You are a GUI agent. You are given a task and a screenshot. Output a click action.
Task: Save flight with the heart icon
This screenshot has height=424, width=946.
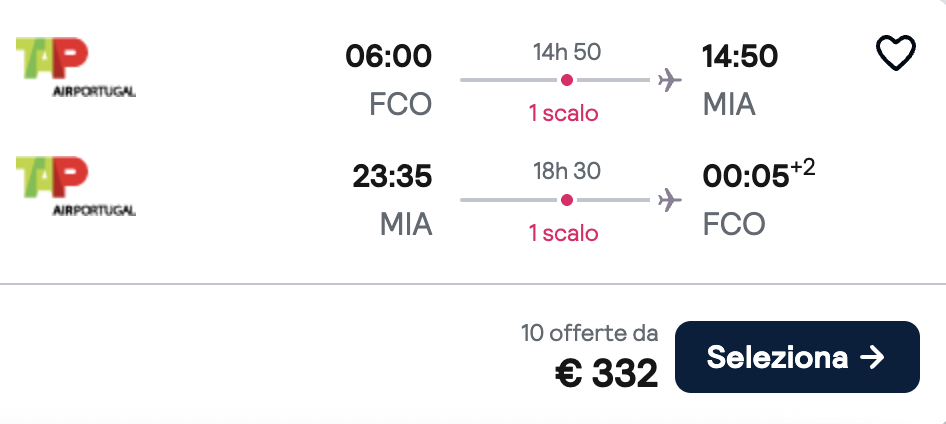click(x=895, y=55)
